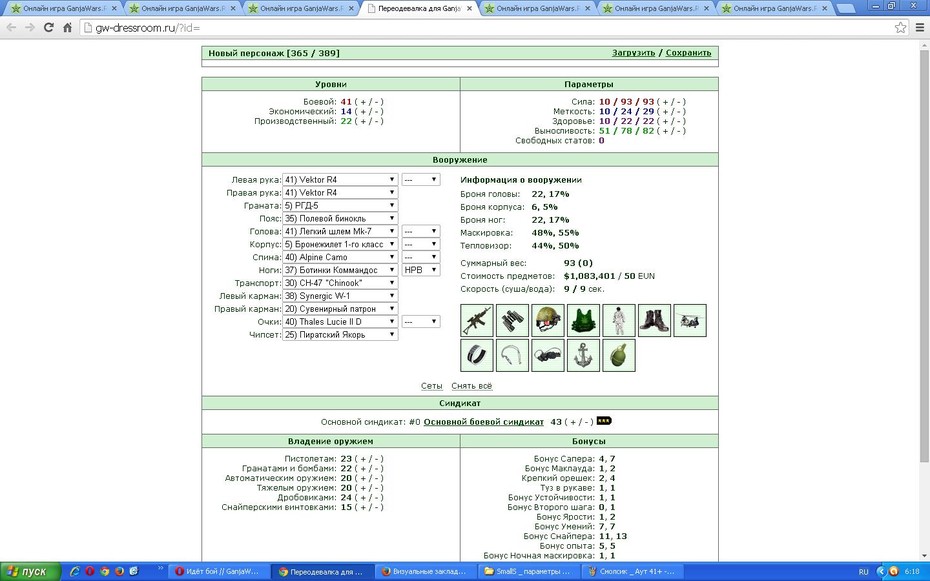Adjust Снайперскими винтовками skill + / - control
The width and height of the screenshot is (930, 581).
click(x=369, y=507)
